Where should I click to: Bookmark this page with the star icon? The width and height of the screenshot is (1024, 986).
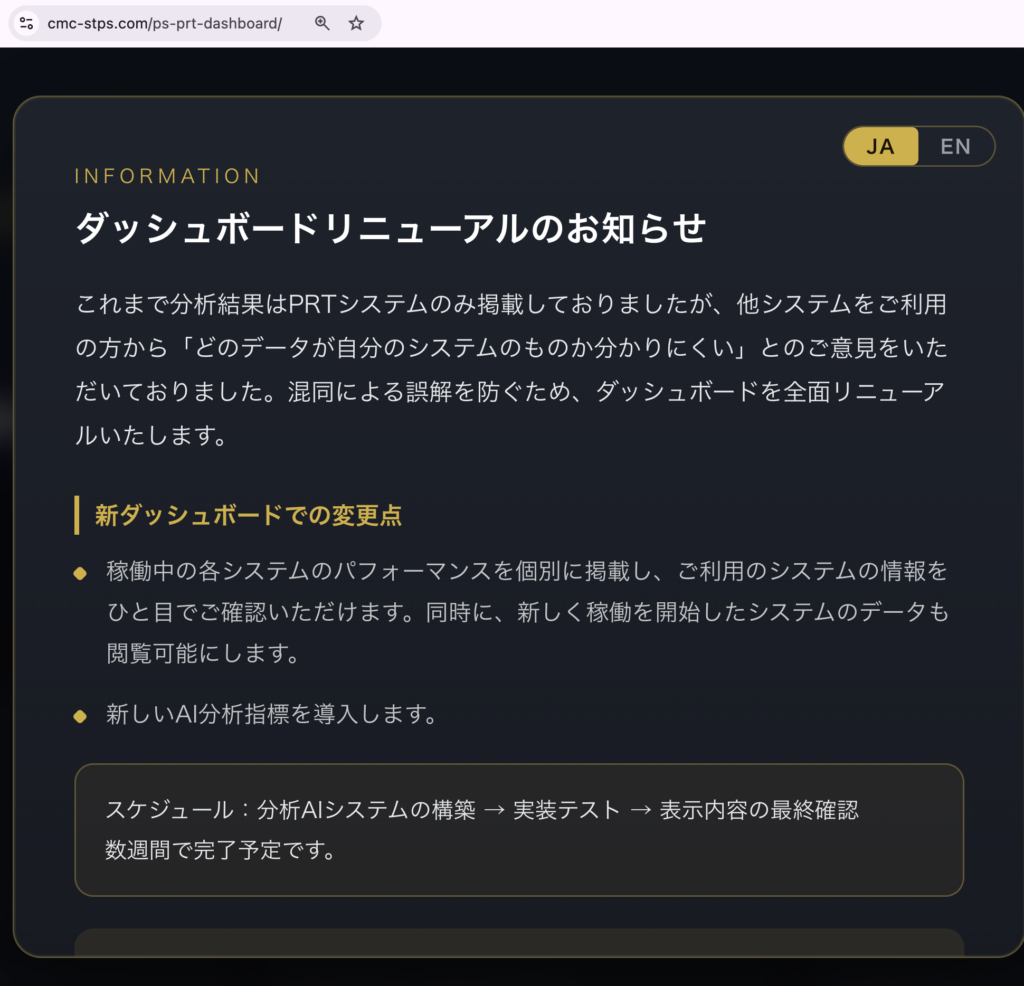click(x=356, y=24)
